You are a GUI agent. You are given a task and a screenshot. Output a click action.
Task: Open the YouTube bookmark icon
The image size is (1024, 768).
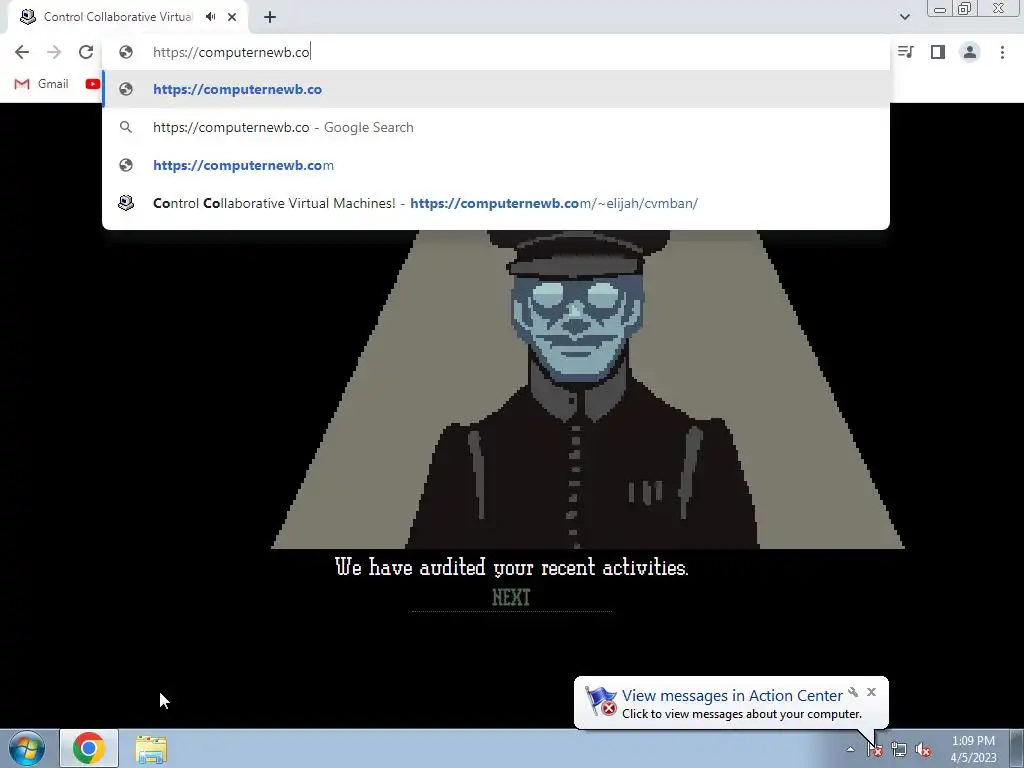click(x=93, y=84)
